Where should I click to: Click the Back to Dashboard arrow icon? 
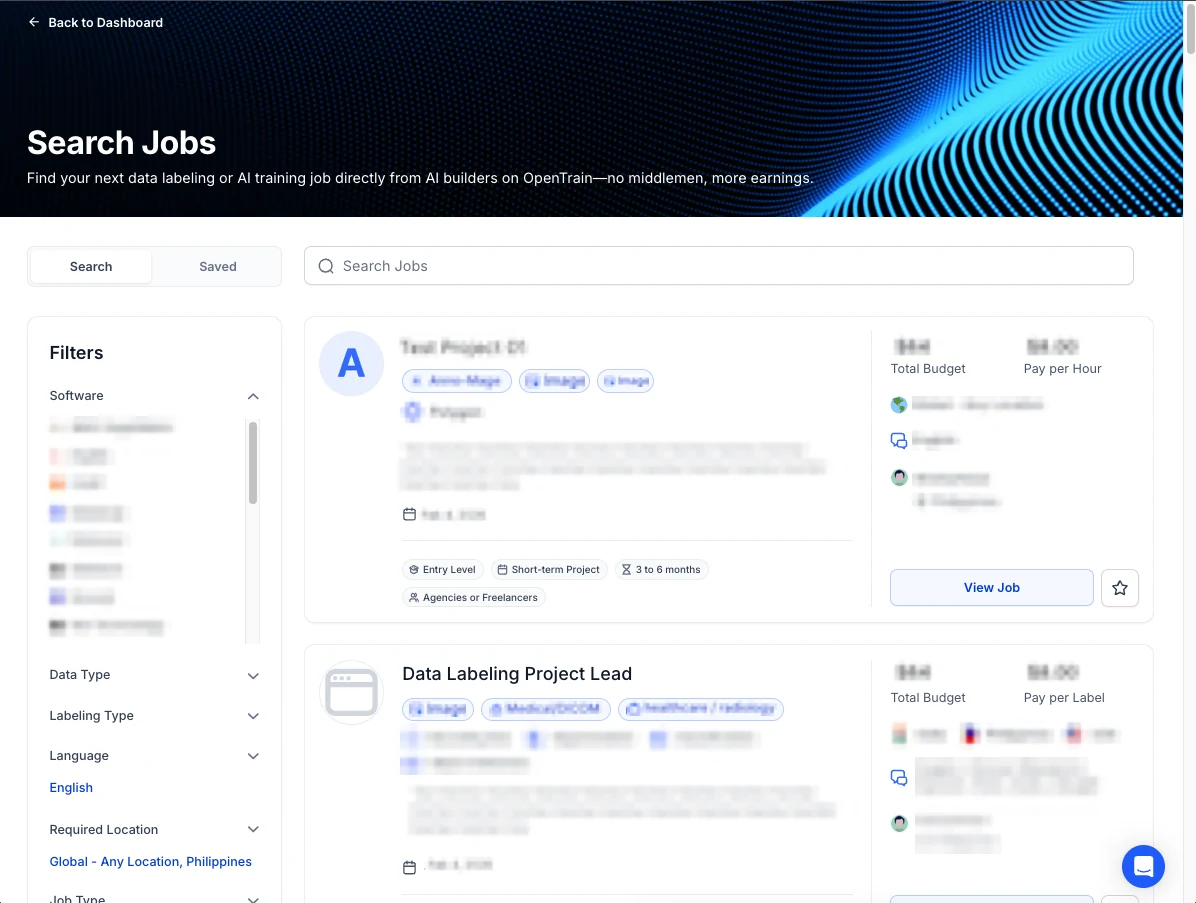coord(34,22)
